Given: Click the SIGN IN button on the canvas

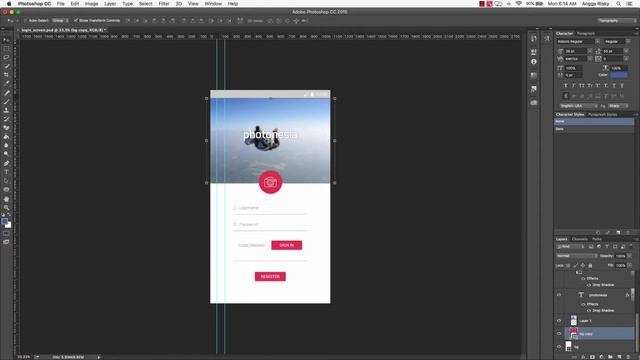Looking at the screenshot, I should [x=287, y=245].
